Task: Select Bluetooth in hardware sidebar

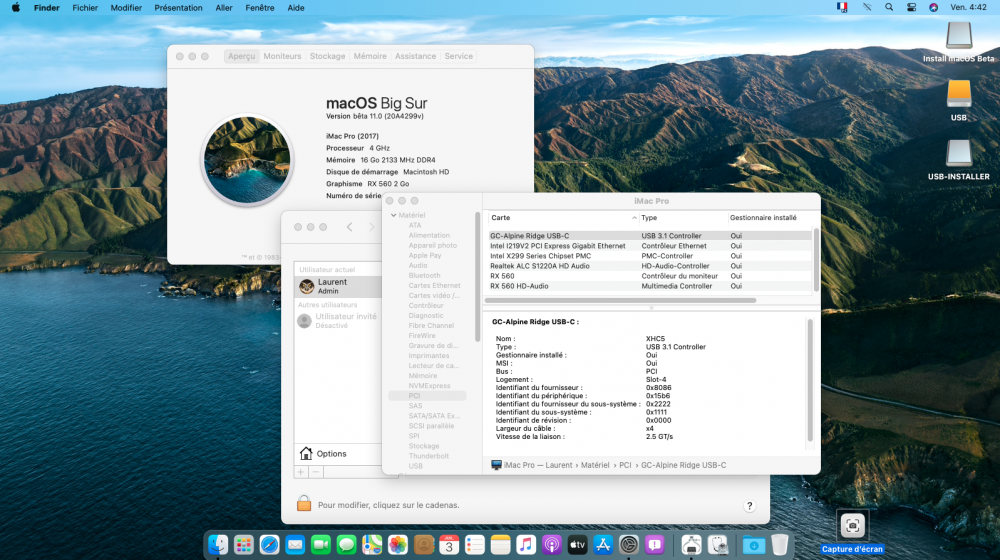Action: tap(424, 276)
